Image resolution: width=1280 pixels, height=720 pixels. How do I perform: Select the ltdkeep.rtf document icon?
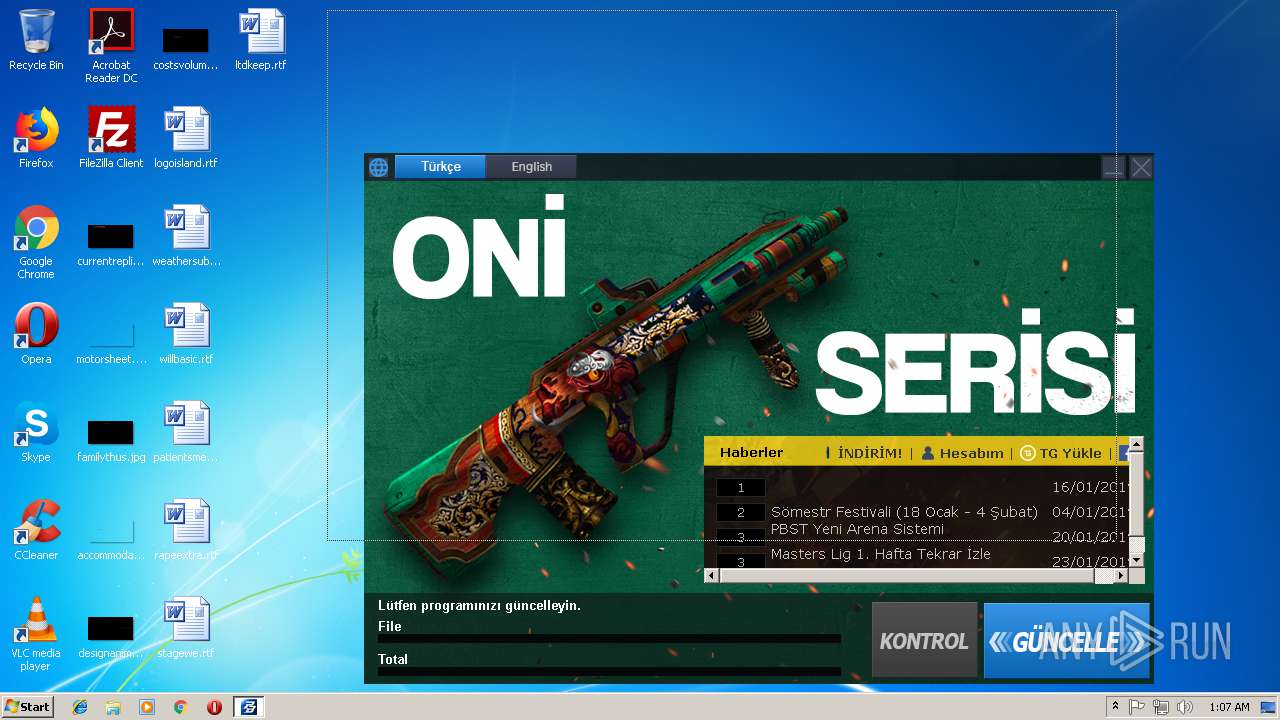coord(261,40)
